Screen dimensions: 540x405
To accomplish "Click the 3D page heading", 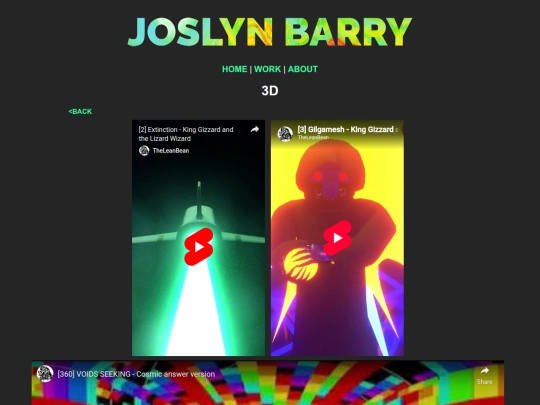I will (x=270, y=91).
